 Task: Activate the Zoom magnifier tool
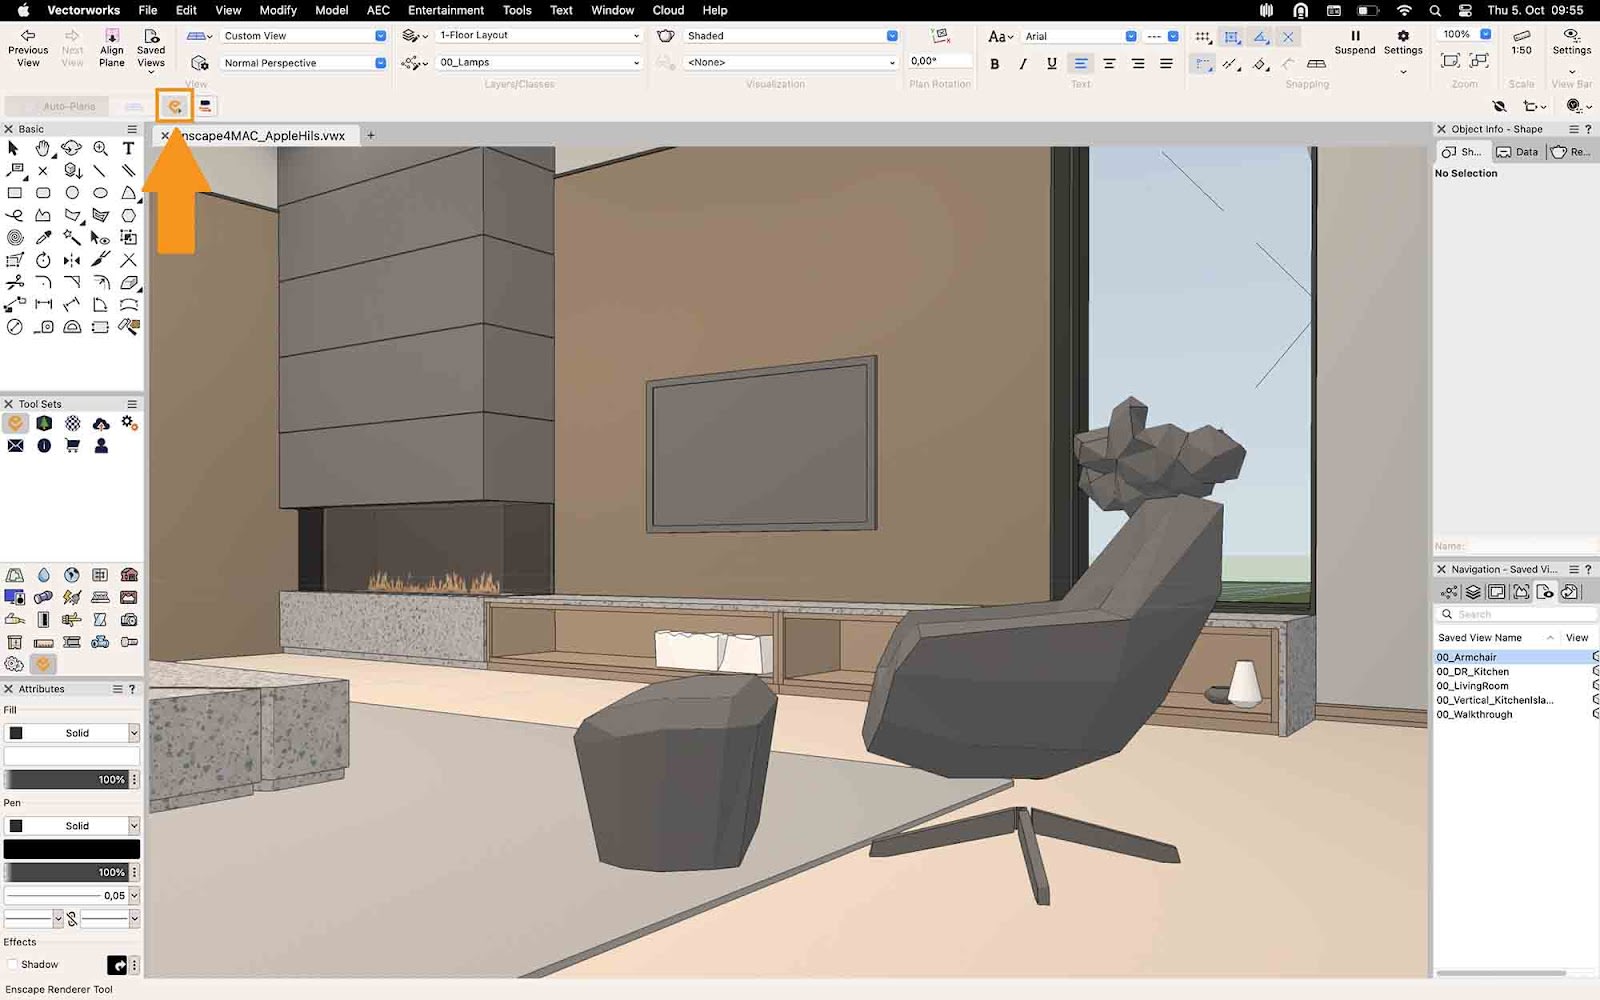tap(100, 148)
